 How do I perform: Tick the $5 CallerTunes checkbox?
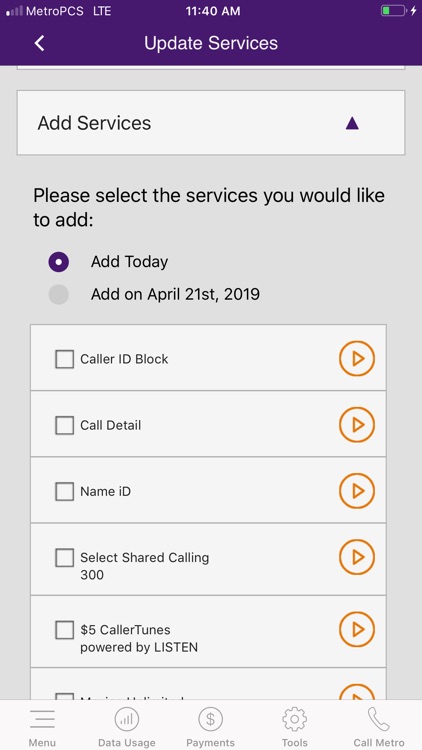[65, 630]
